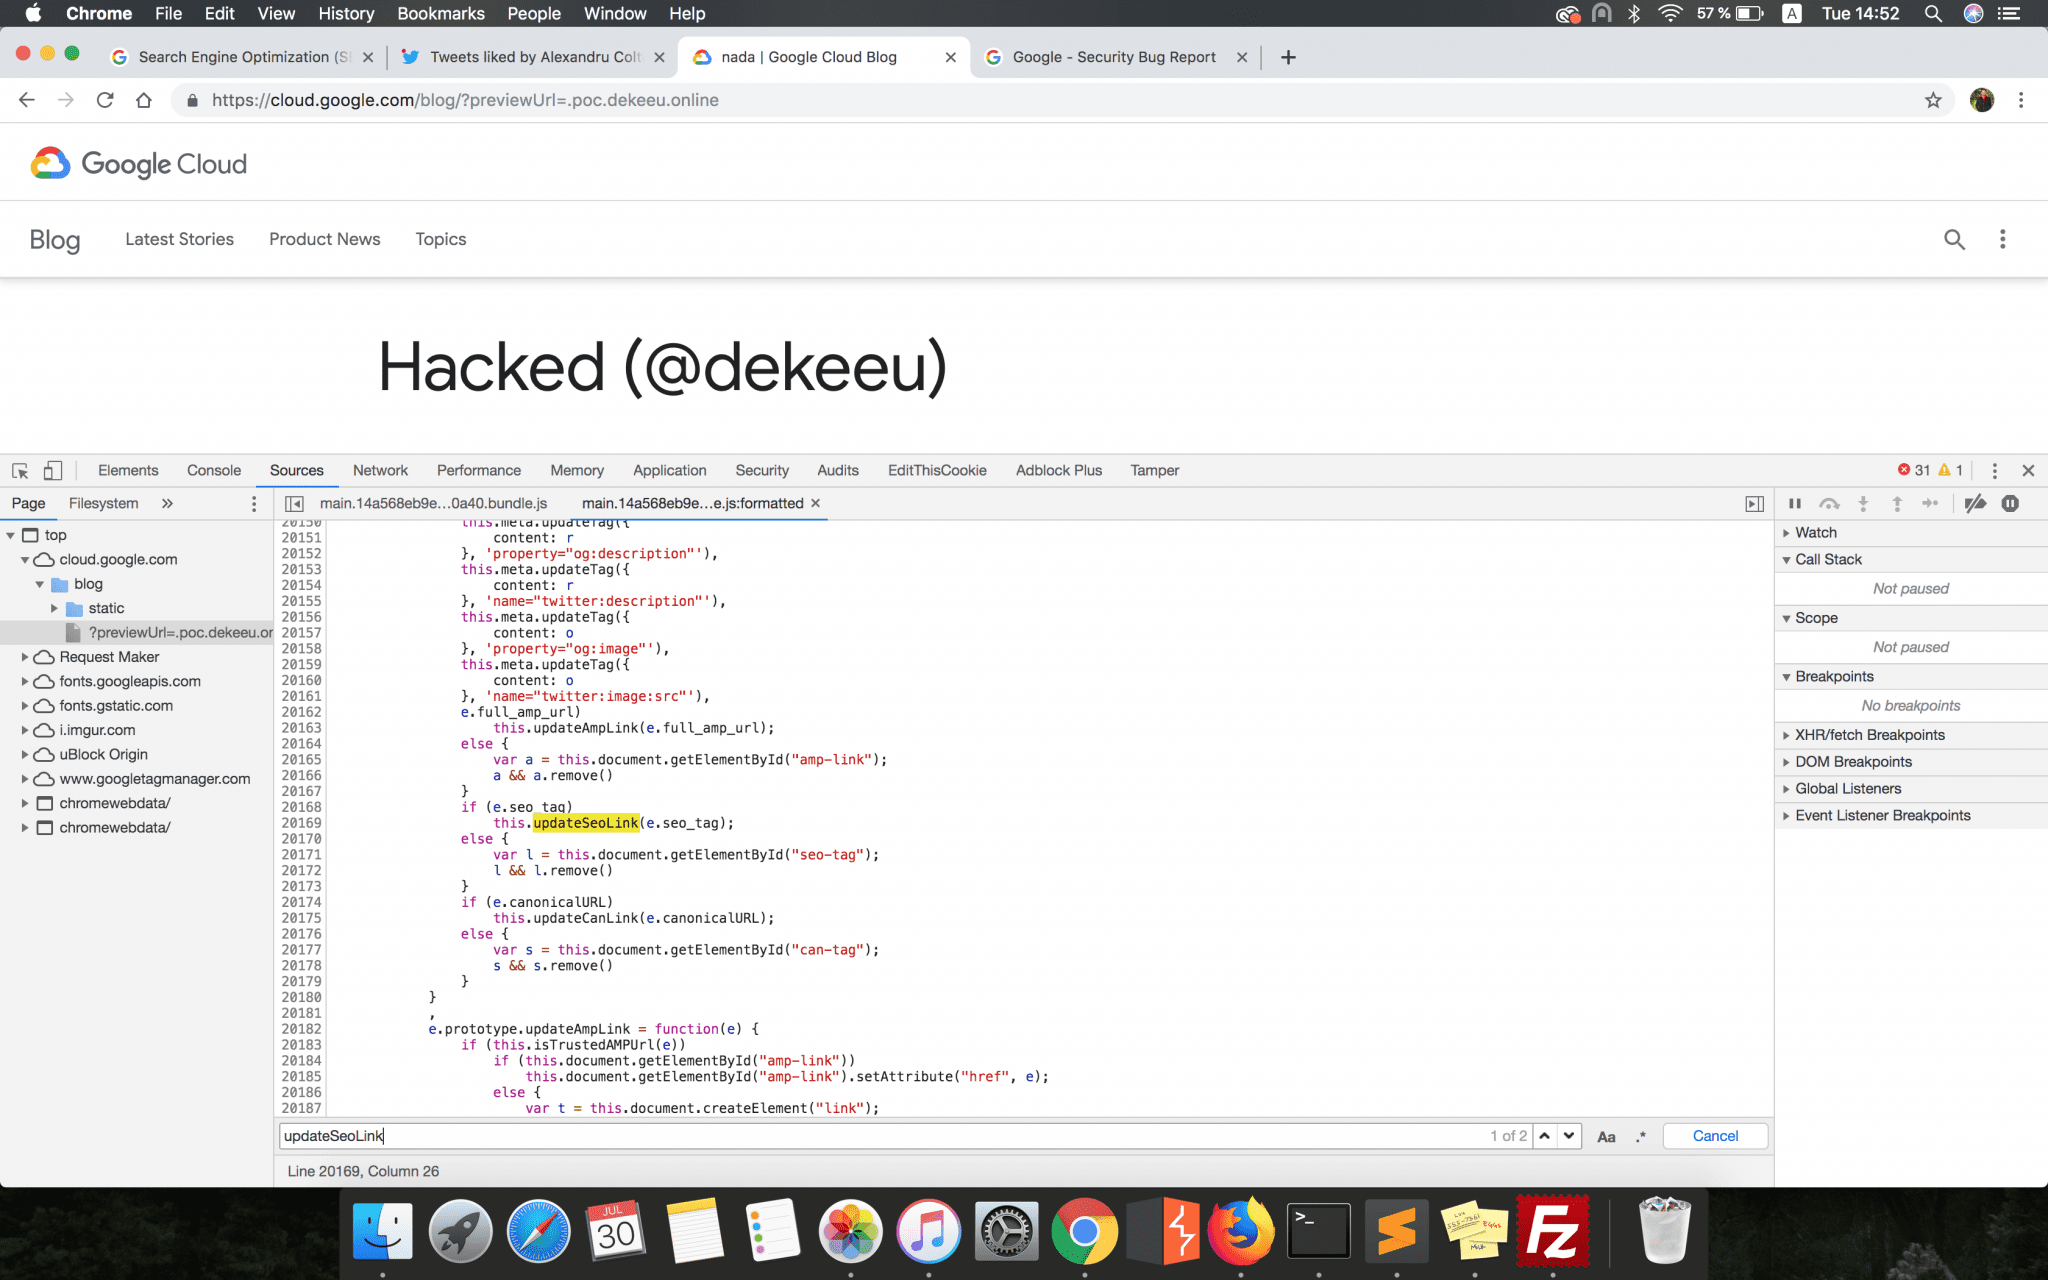2048x1280 pixels.
Task: Go to next search match arrow
Action: coord(1569,1135)
